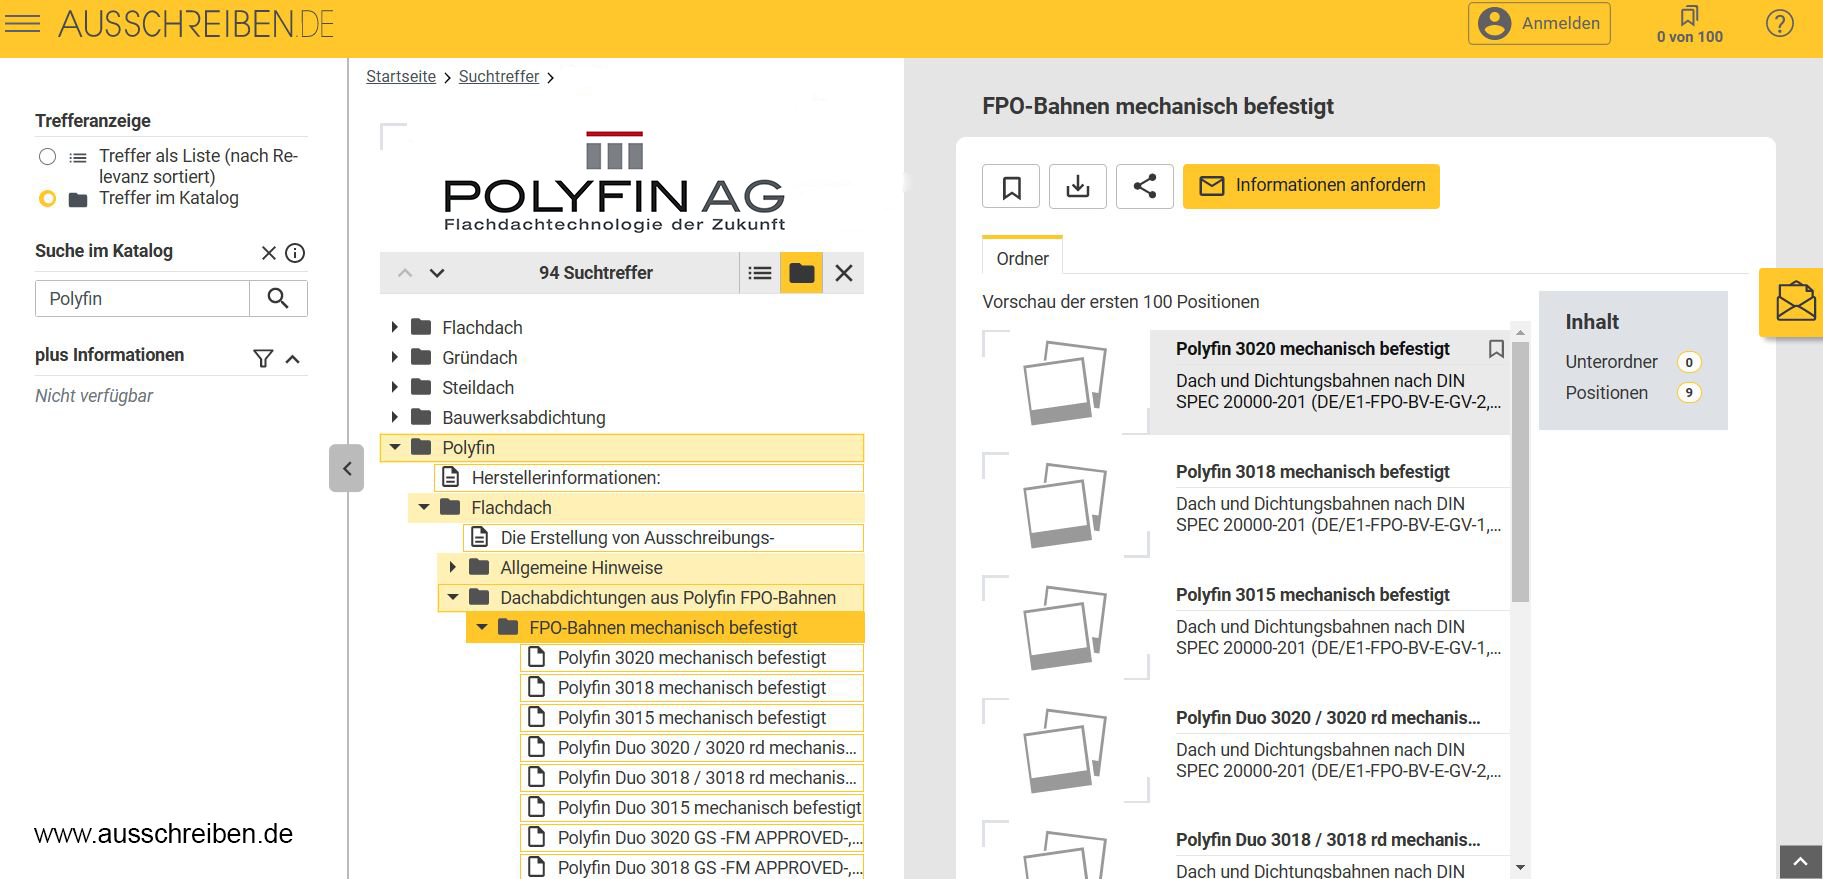Viewport: 1823px width, 879px height.
Task: Expand the Allgemeine Hinweise folder
Action: click(x=452, y=567)
